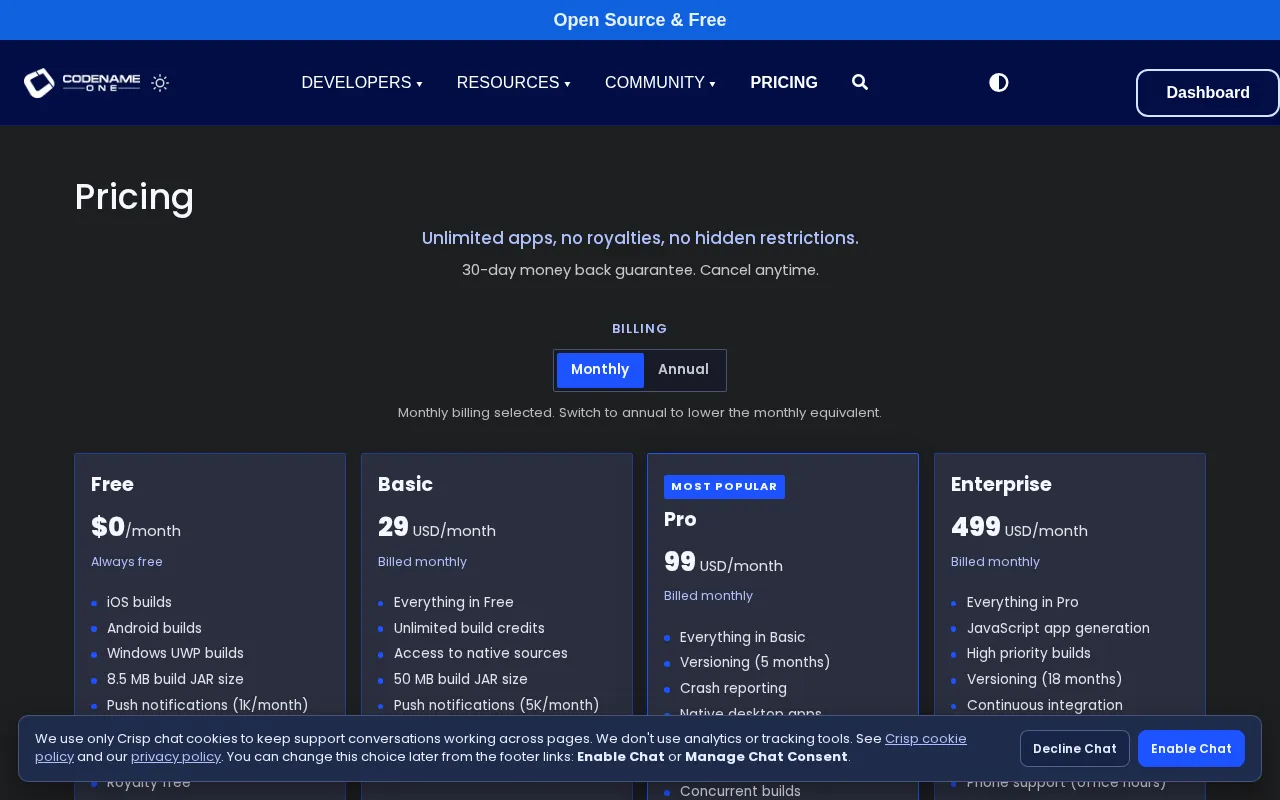Click '50 MB build JAR size' item

click(461, 679)
